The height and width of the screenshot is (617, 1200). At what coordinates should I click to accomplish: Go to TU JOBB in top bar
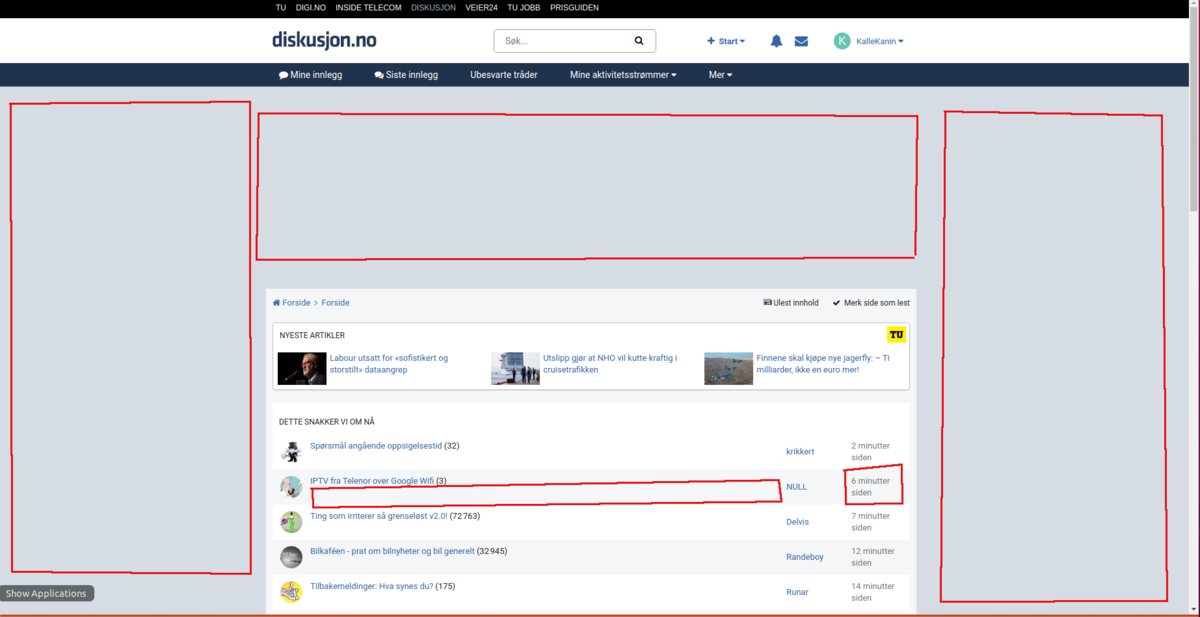pos(524,7)
